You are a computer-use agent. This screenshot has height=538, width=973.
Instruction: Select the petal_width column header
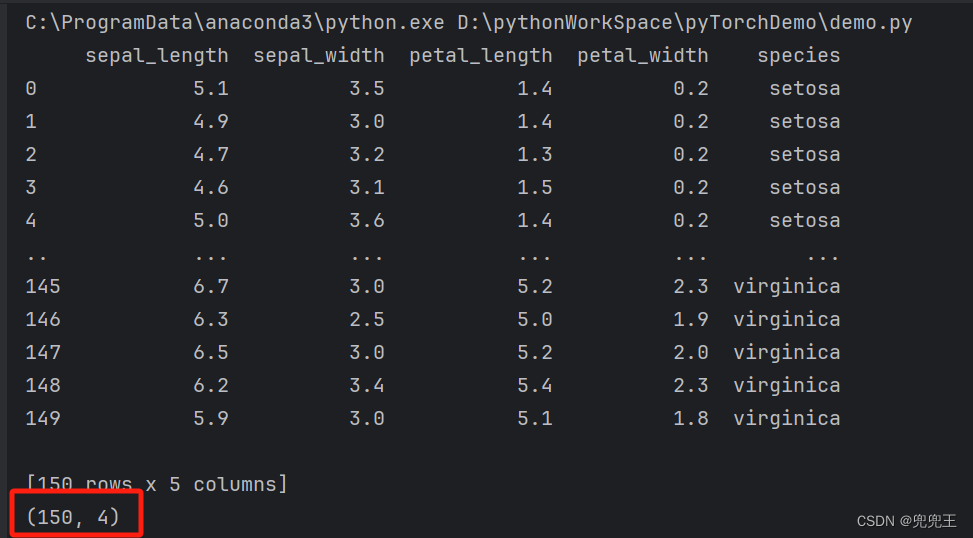click(643, 56)
